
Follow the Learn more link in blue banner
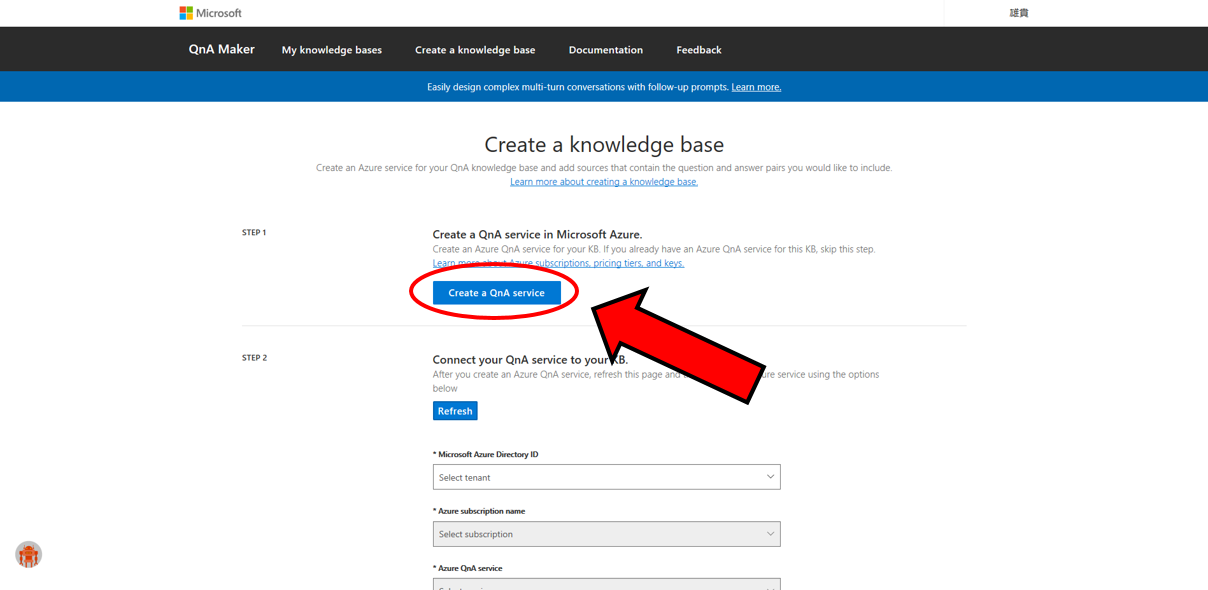(756, 87)
